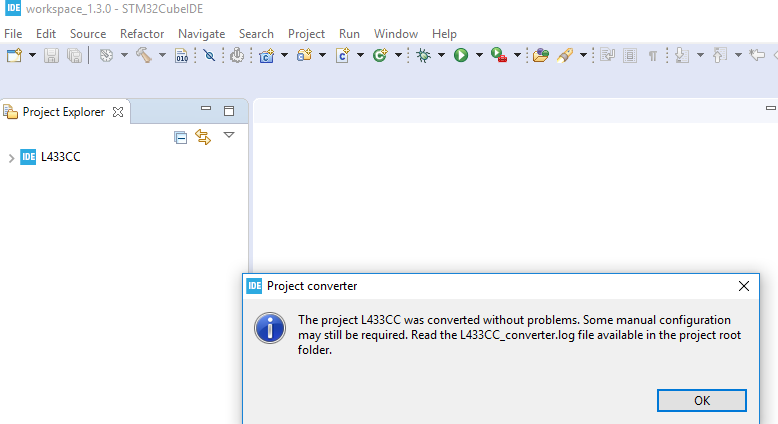Open the Previous Annotation dropdown arrow
The width and height of the screenshot is (778, 424).
pyautogui.click(x=738, y=55)
